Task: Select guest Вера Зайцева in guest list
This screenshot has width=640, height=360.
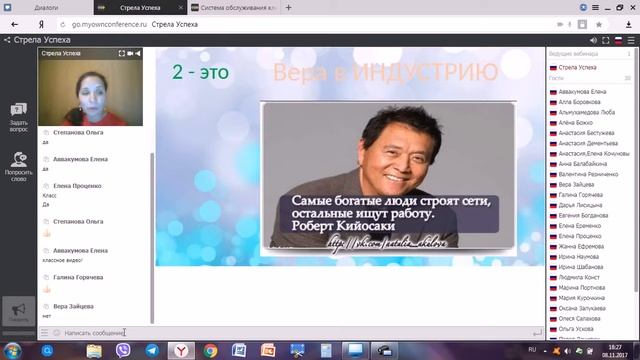Action: click(576, 184)
